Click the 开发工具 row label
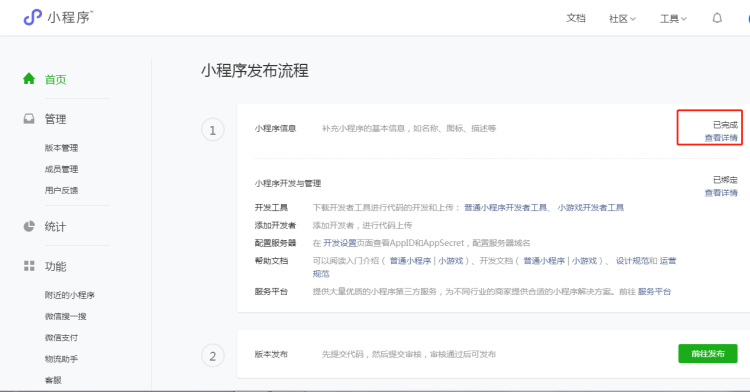 pyautogui.click(x=271, y=207)
